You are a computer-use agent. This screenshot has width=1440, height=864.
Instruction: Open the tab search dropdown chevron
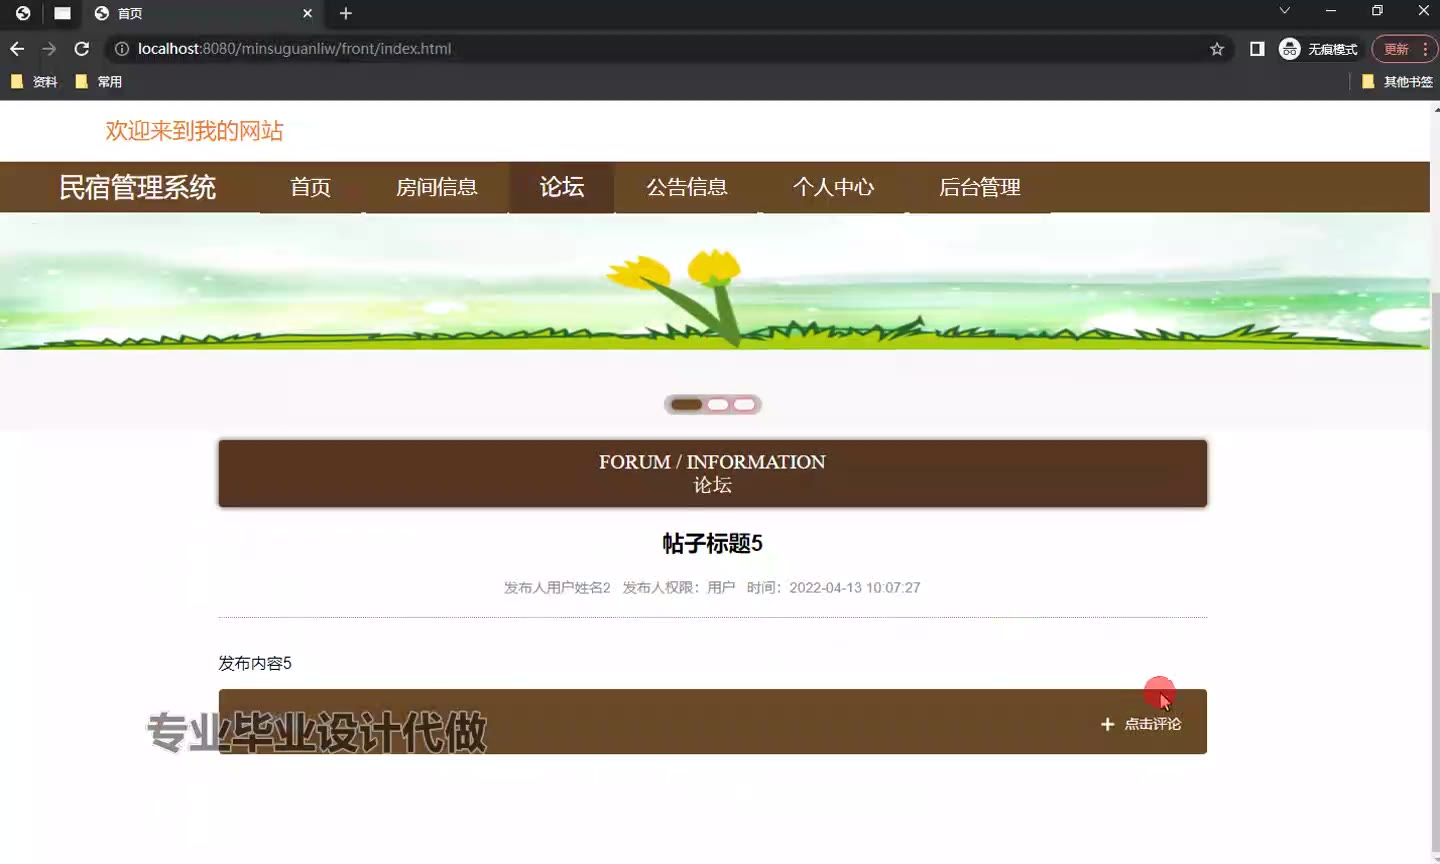1285,11
